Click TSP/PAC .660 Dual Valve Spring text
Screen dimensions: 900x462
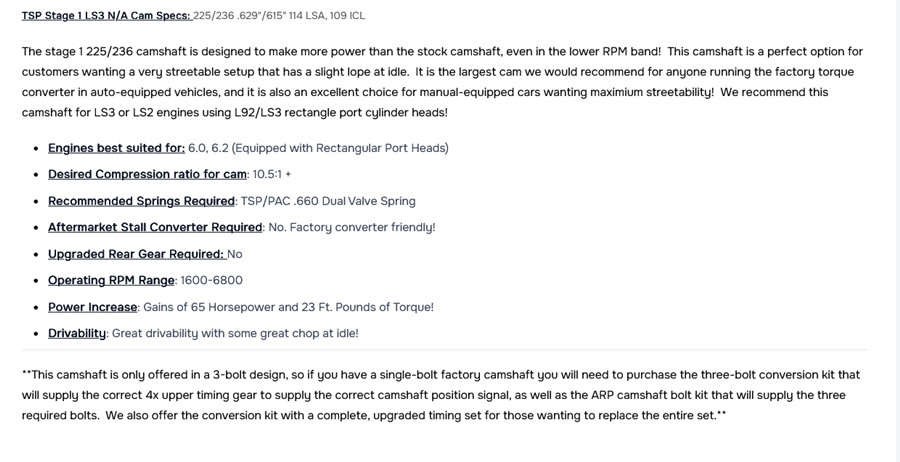point(328,201)
